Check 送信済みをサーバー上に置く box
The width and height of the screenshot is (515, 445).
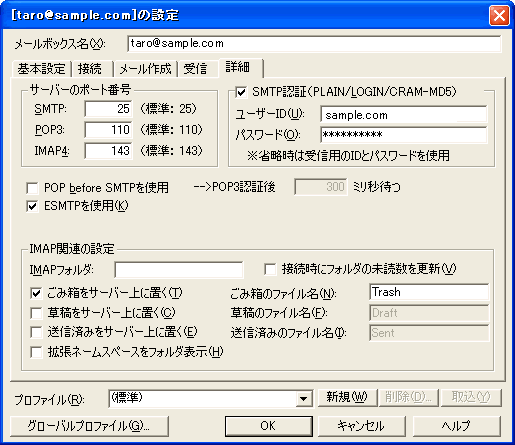pyautogui.click(x=36, y=332)
